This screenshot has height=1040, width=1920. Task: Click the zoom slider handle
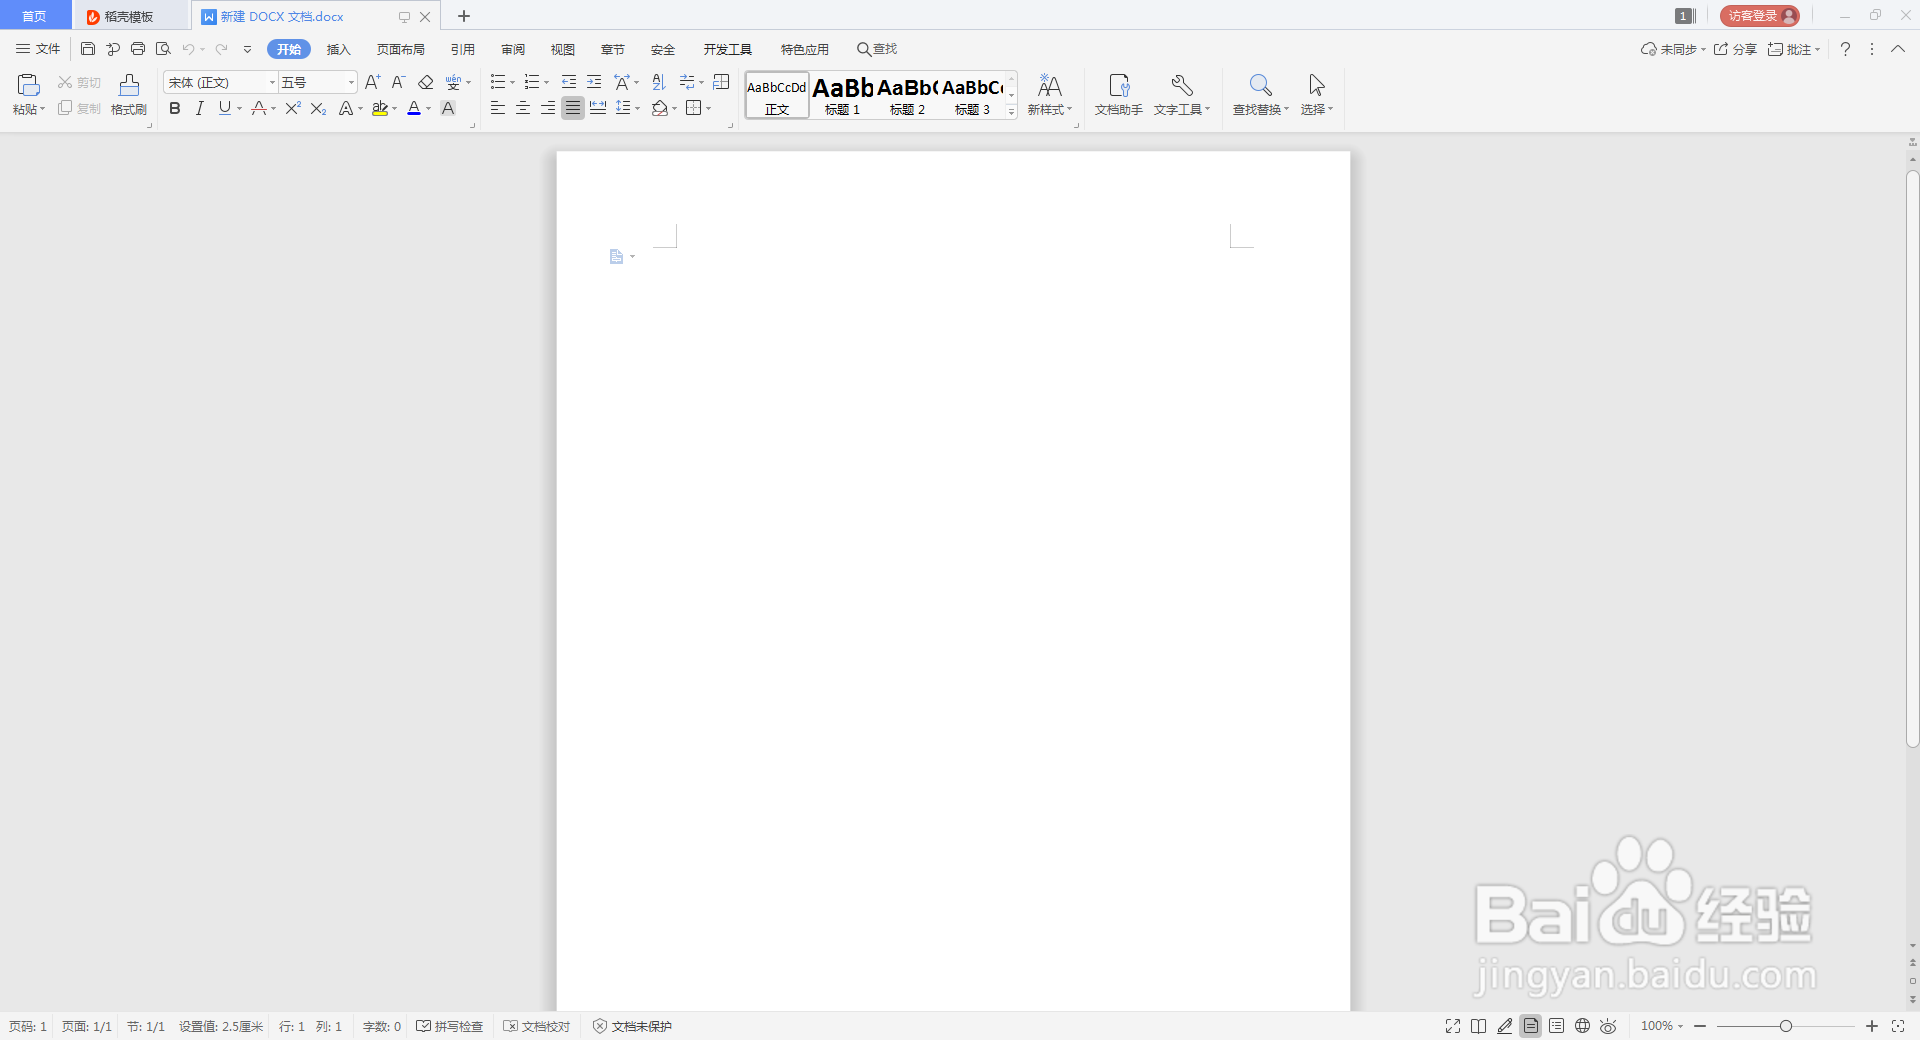(x=1786, y=1026)
